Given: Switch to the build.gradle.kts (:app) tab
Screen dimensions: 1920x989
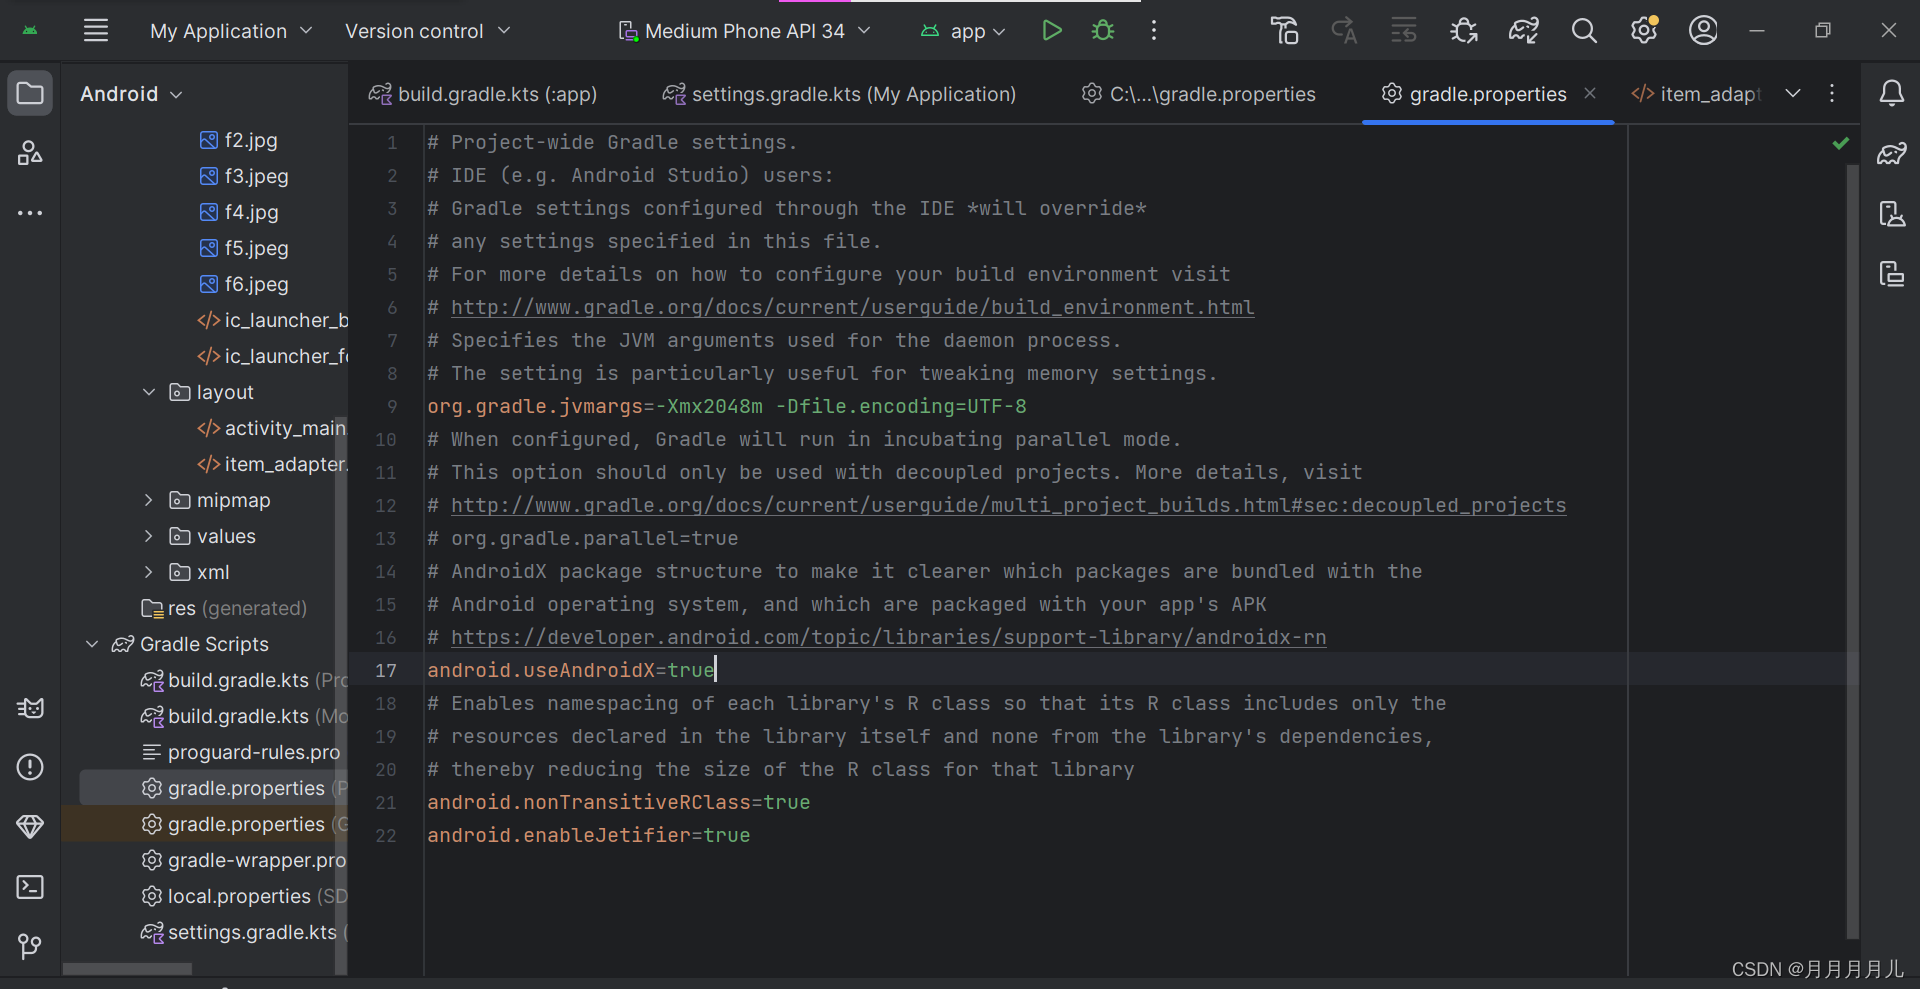Looking at the screenshot, I should tap(483, 94).
